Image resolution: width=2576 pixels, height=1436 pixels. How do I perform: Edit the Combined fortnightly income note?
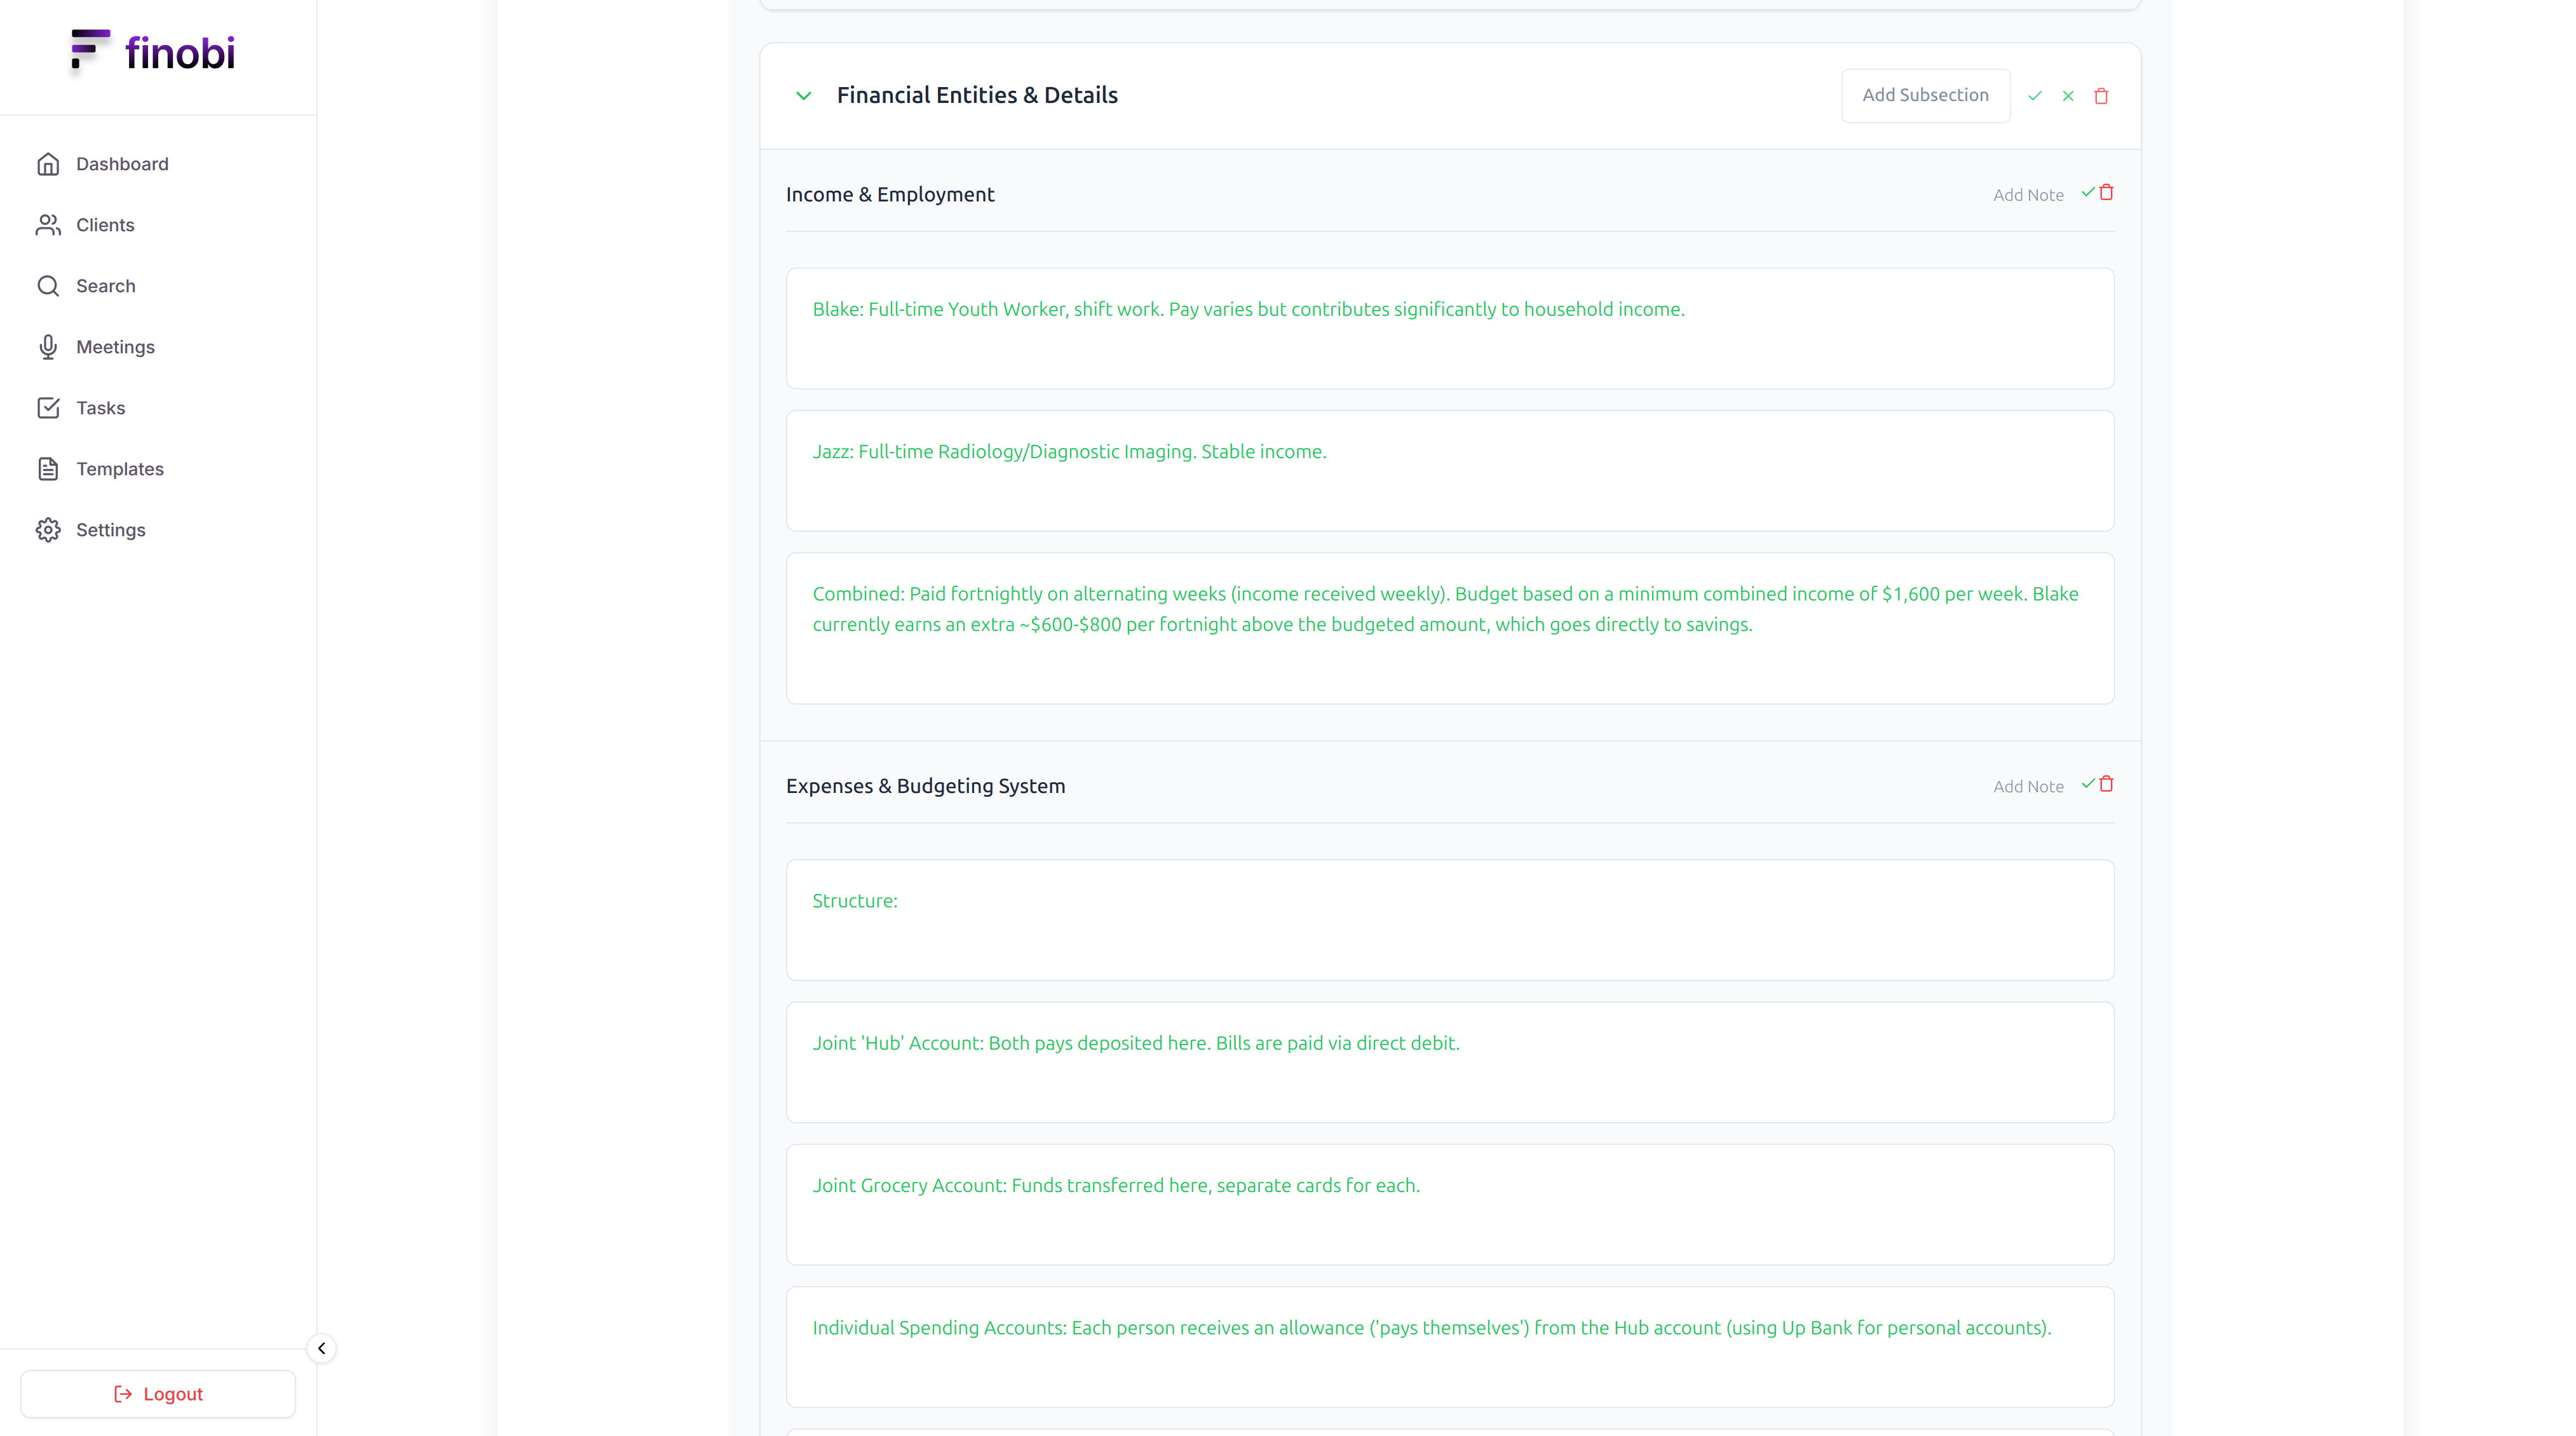(1450, 628)
